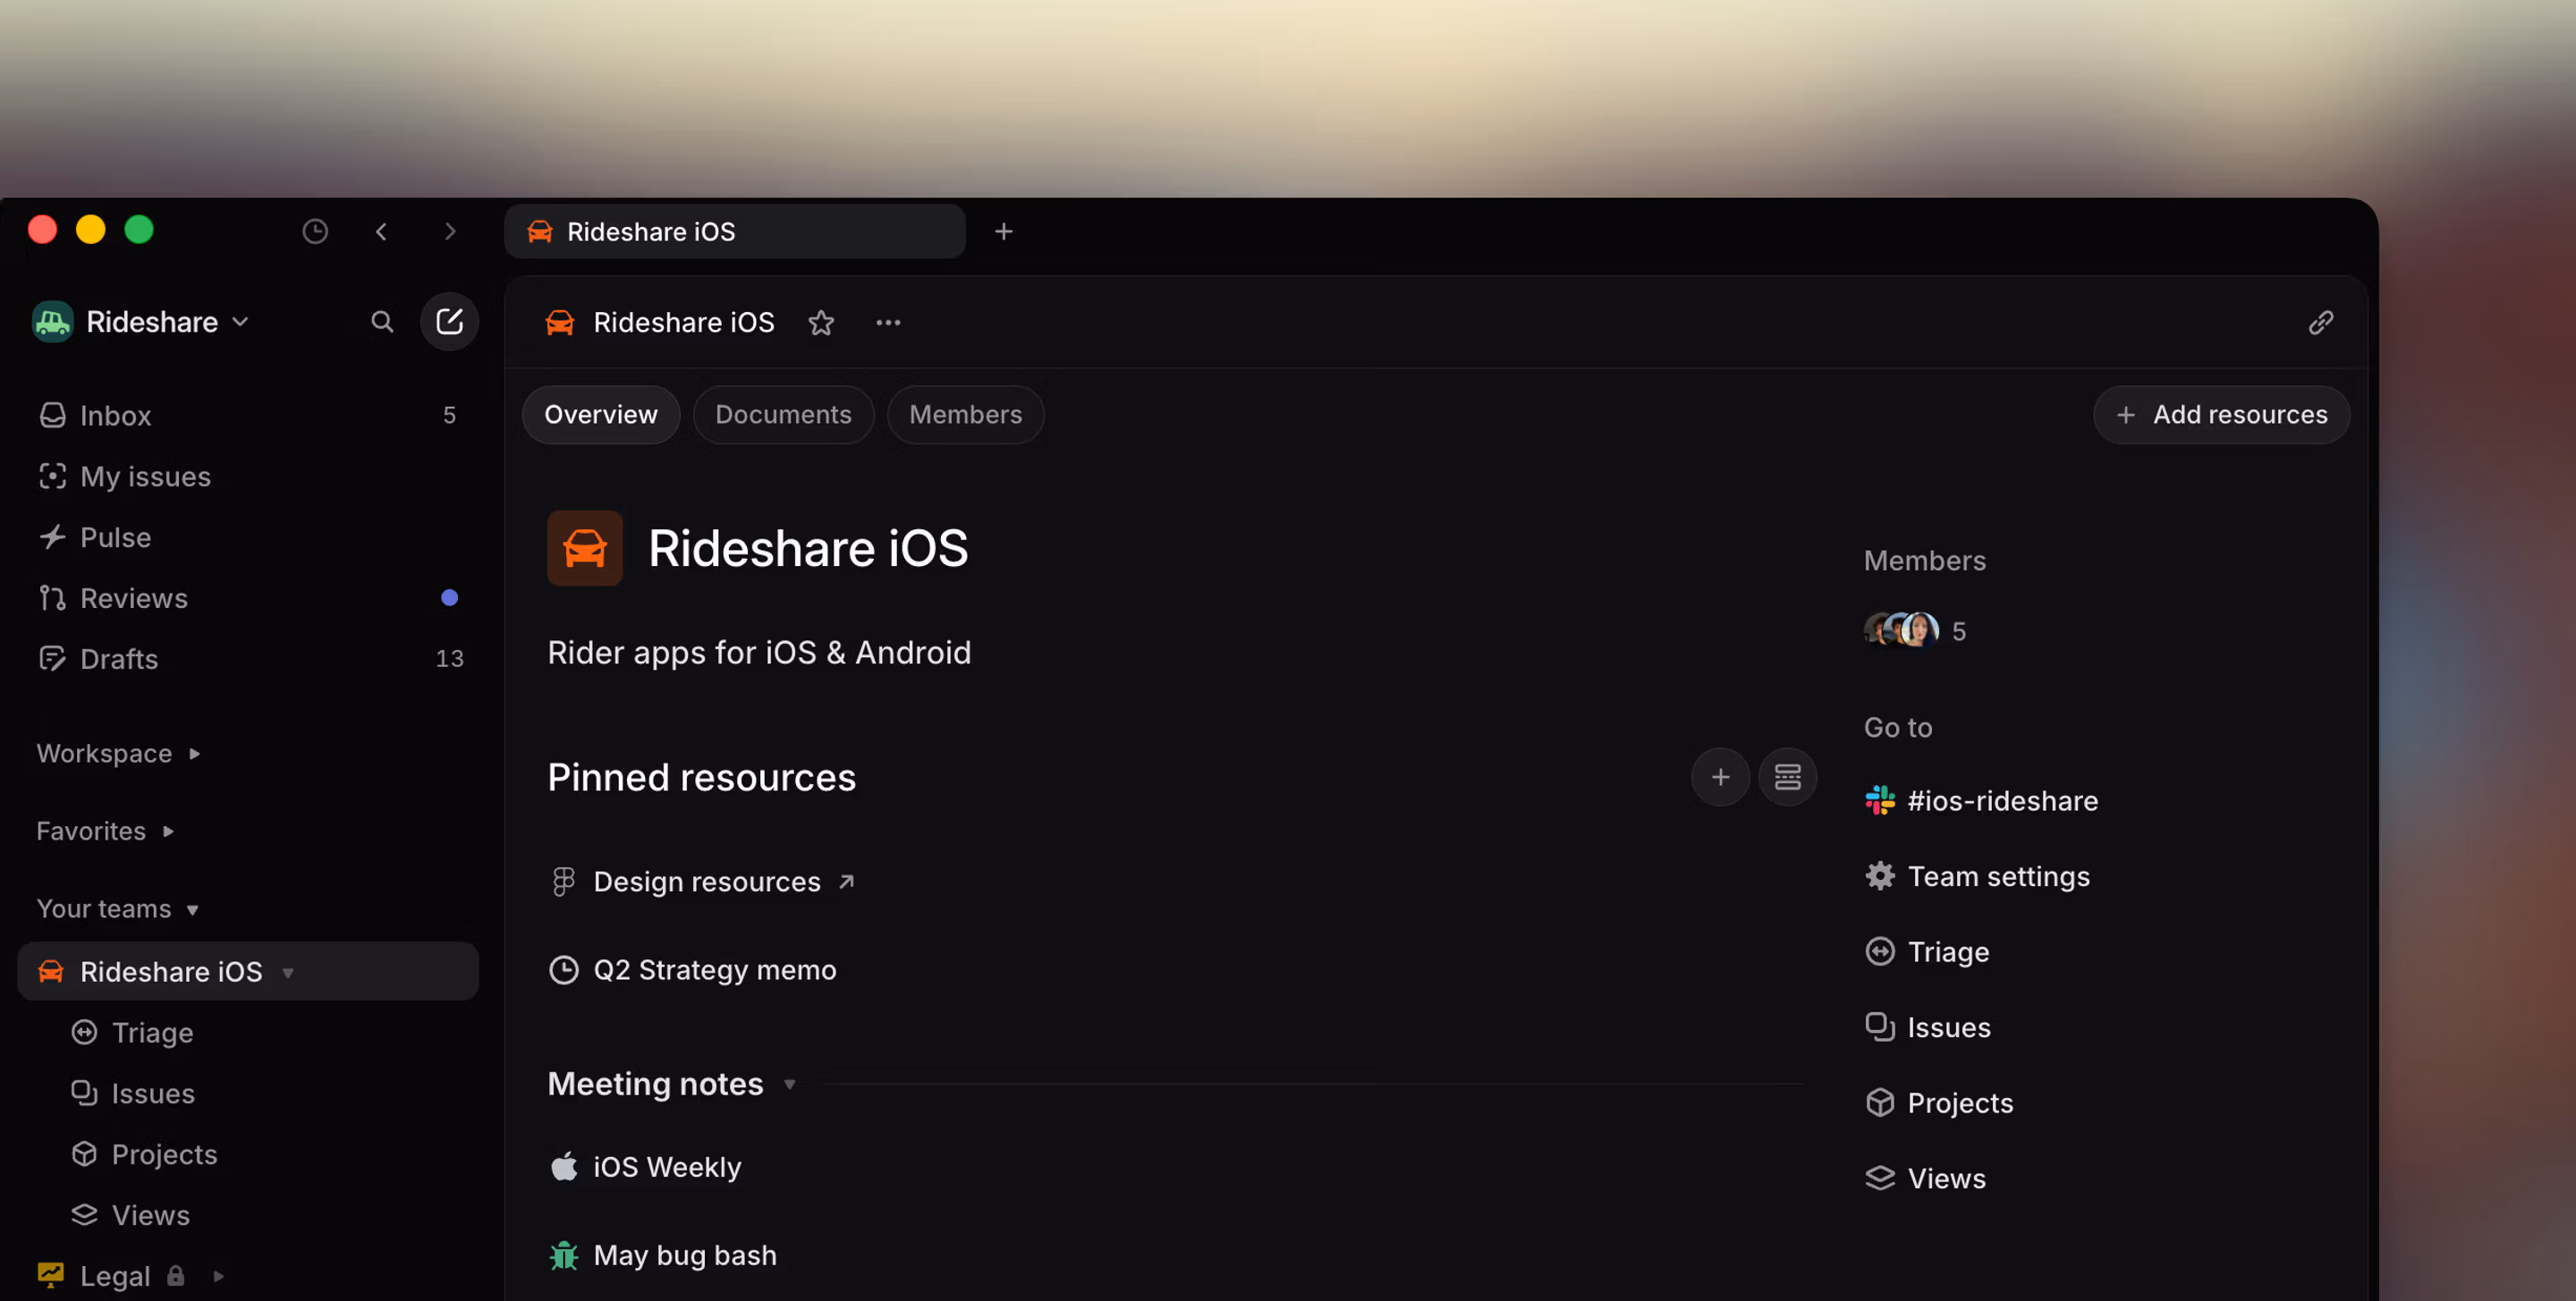The width and height of the screenshot is (2576, 1301).
Task: Click the Inbox count '5'
Action: 449,415
